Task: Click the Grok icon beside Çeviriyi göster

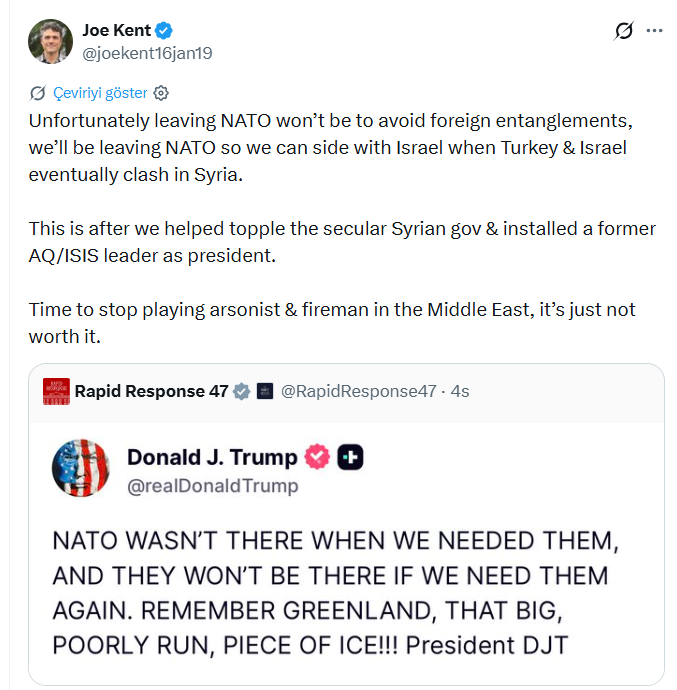Action: click(38, 93)
